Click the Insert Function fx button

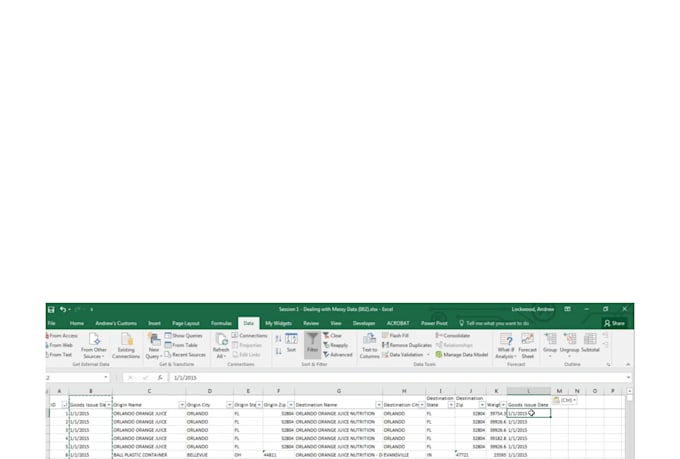pyautogui.click(x=160, y=377)
